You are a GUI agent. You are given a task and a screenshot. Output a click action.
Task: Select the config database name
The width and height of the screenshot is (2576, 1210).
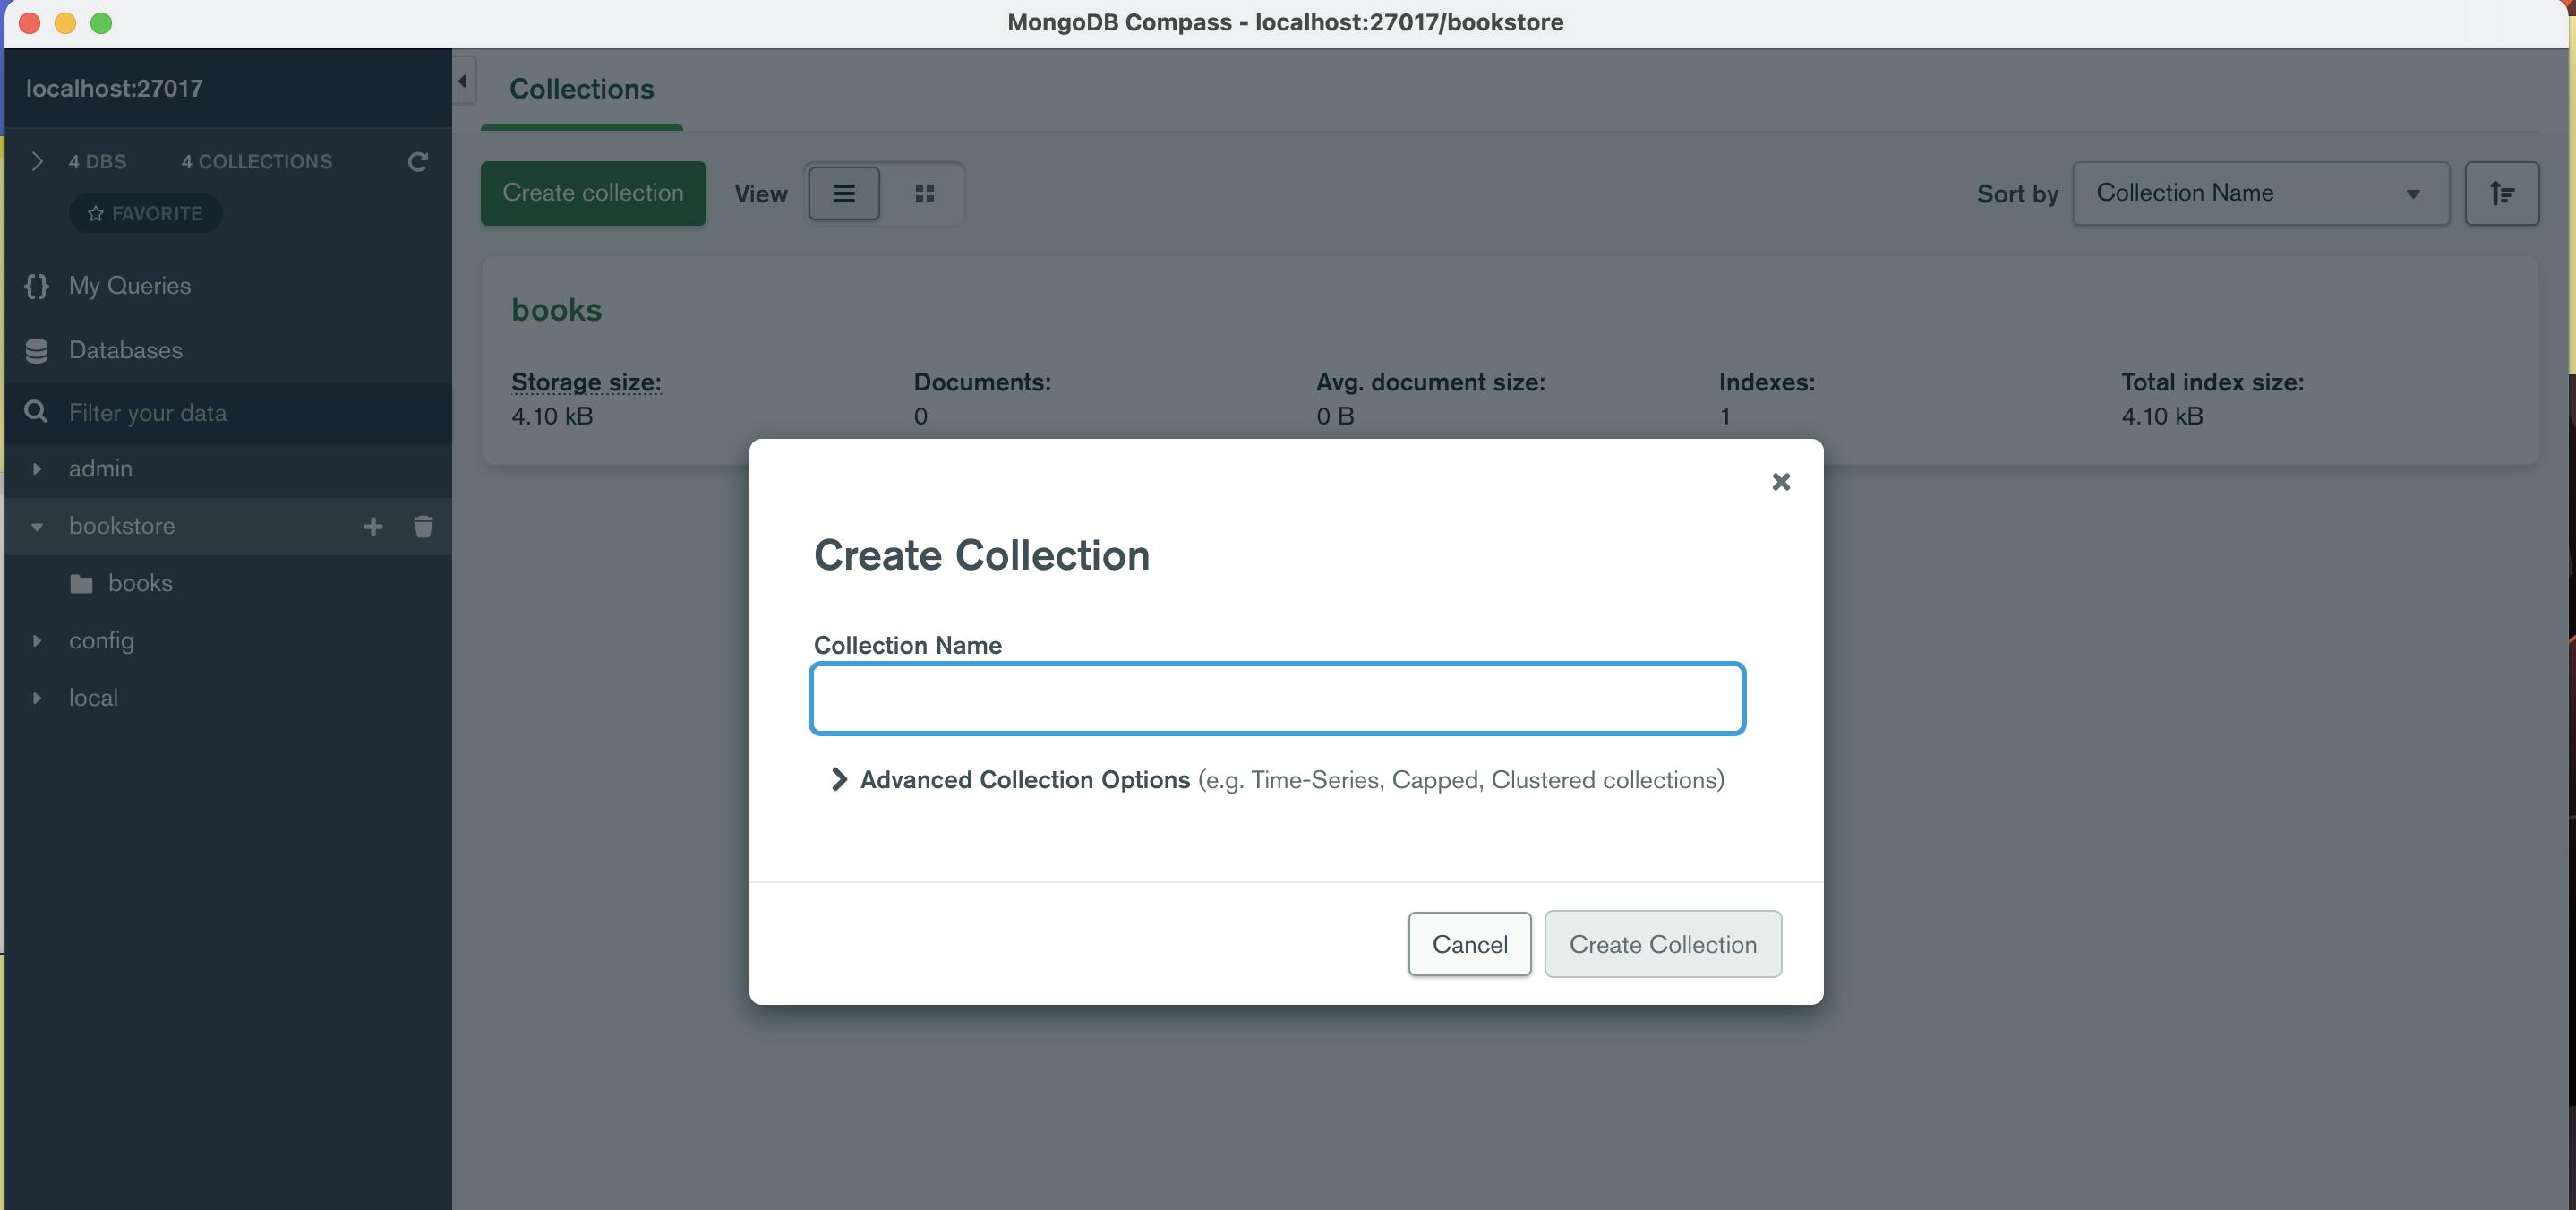coord(101,640)
